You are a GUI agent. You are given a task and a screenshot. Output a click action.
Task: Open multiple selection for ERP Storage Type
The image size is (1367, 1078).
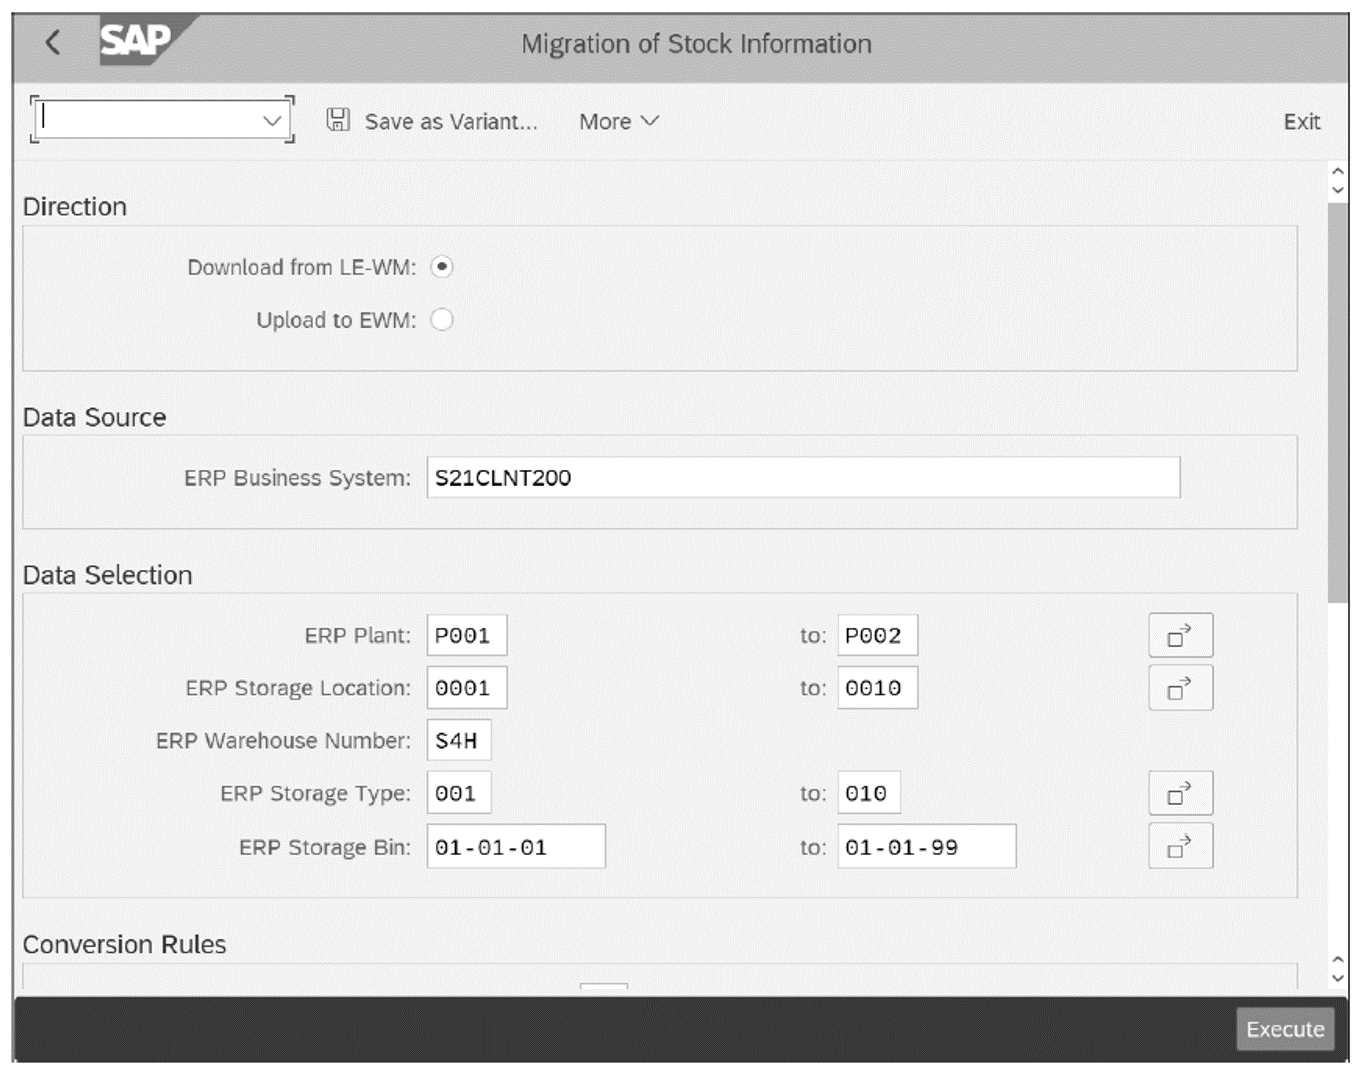(1180, 792)
